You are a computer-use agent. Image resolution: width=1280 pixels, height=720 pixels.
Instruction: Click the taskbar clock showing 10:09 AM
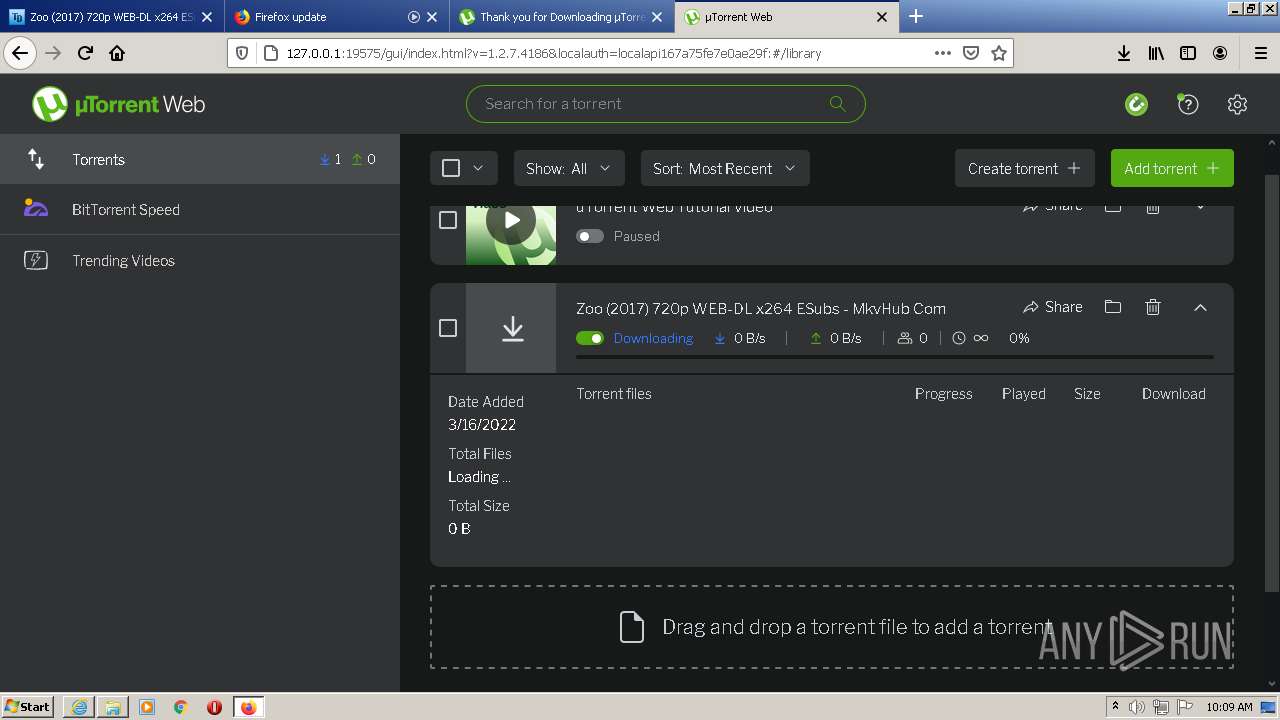tap(1229, 707)
